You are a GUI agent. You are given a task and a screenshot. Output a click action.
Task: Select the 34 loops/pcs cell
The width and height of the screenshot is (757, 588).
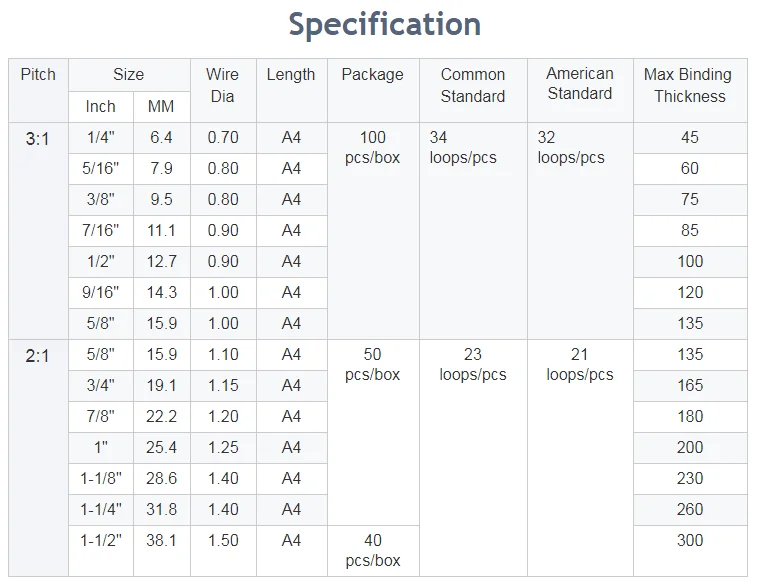pos(463,148)
